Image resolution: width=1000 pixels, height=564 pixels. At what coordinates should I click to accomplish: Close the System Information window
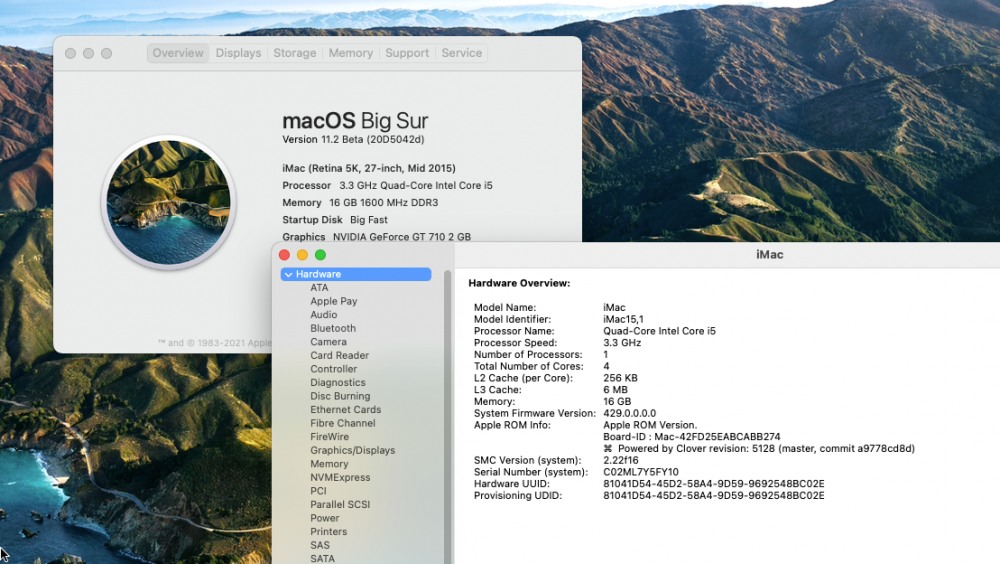pos(284,255)
